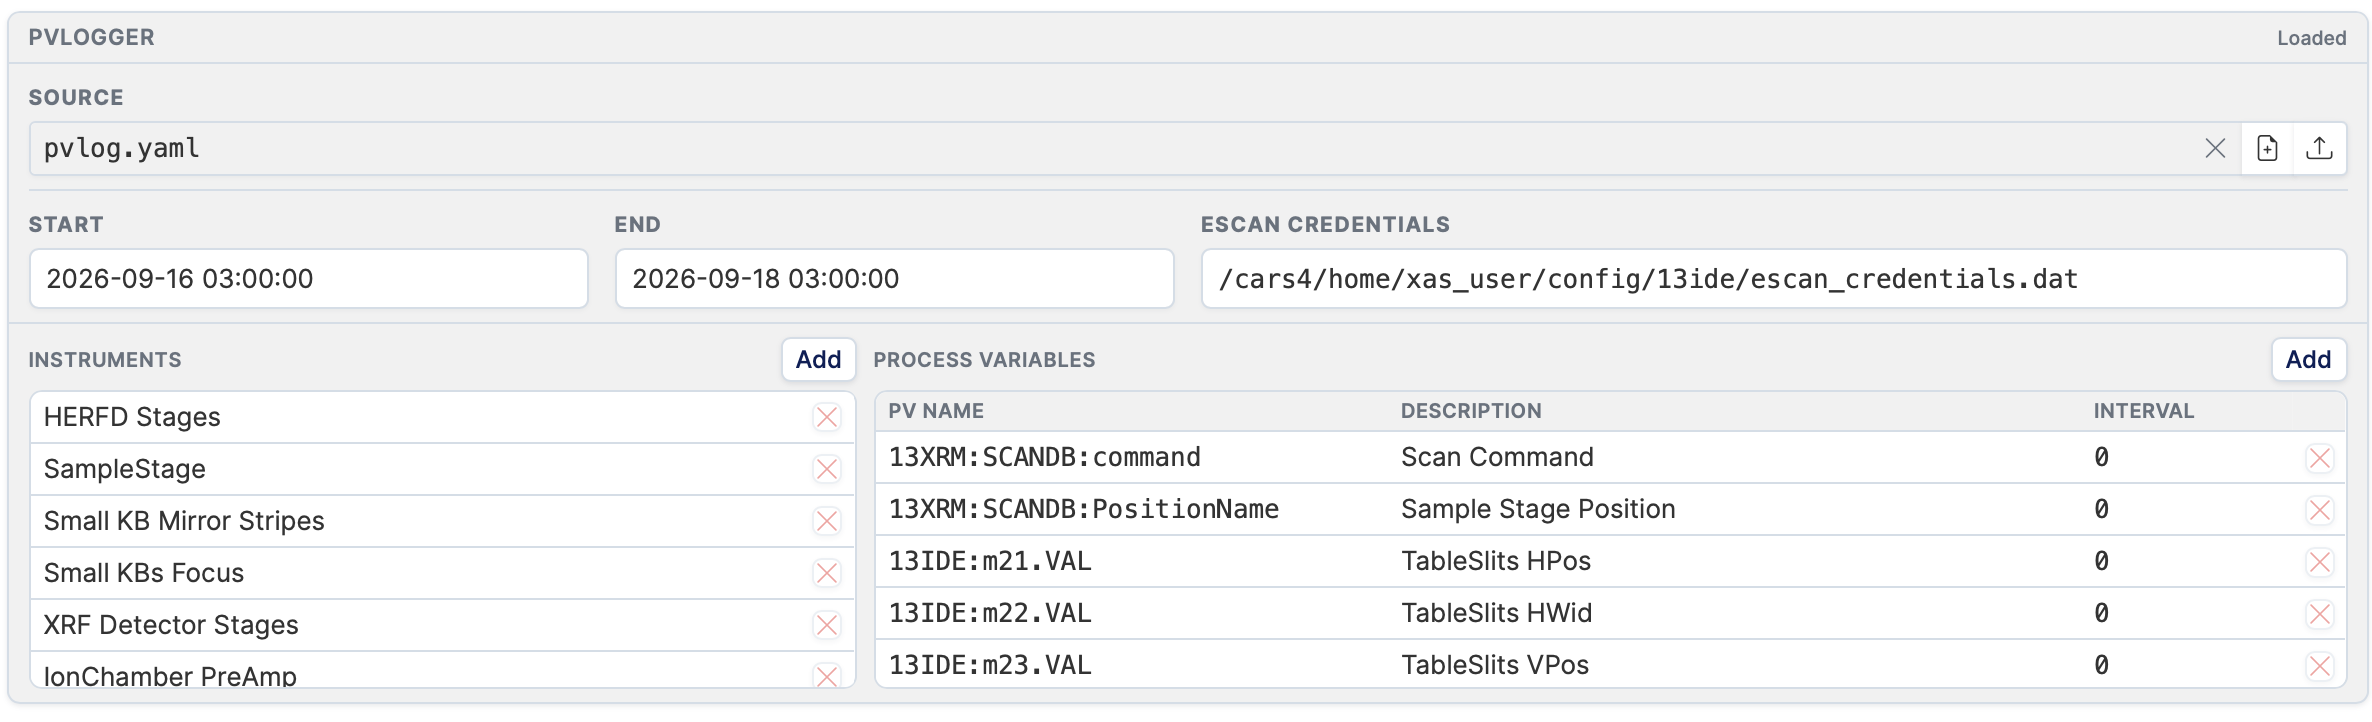The height and width of the screenshot is (722, 2372).
Task: Click the Loaded status label
Action: coord(2311,38)
